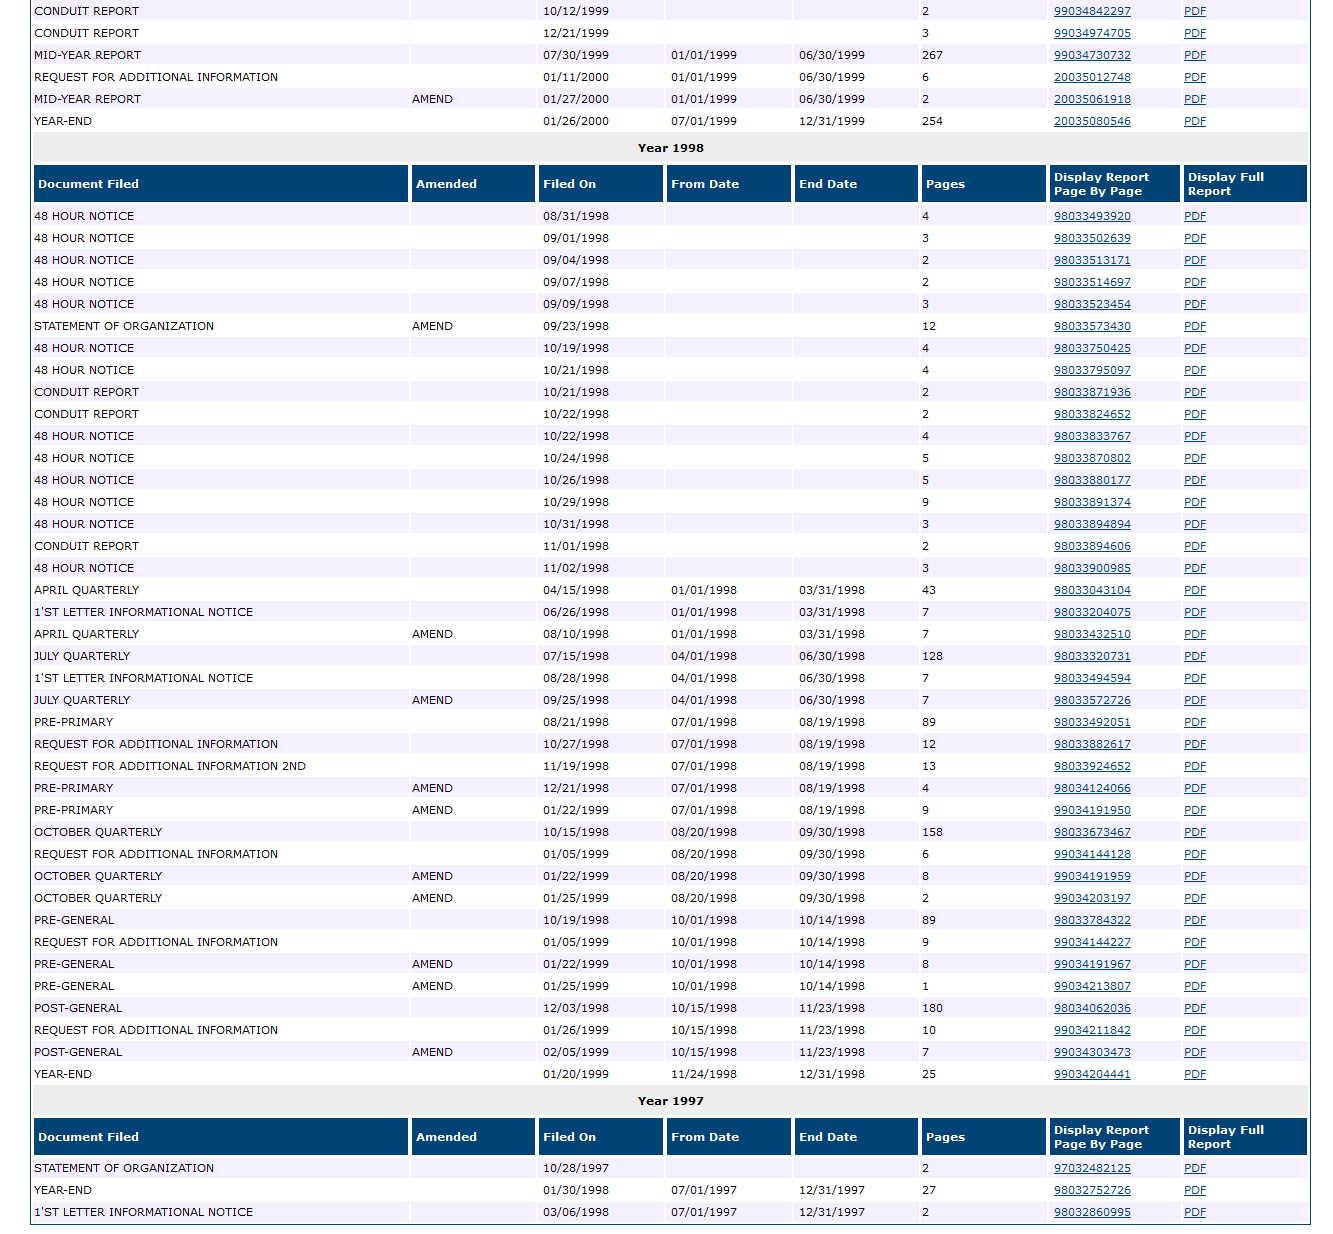The image size is (1333, 1234).
Task: Open 1997 statement of organization 97032482125
Action: tap(1092, 1168)
